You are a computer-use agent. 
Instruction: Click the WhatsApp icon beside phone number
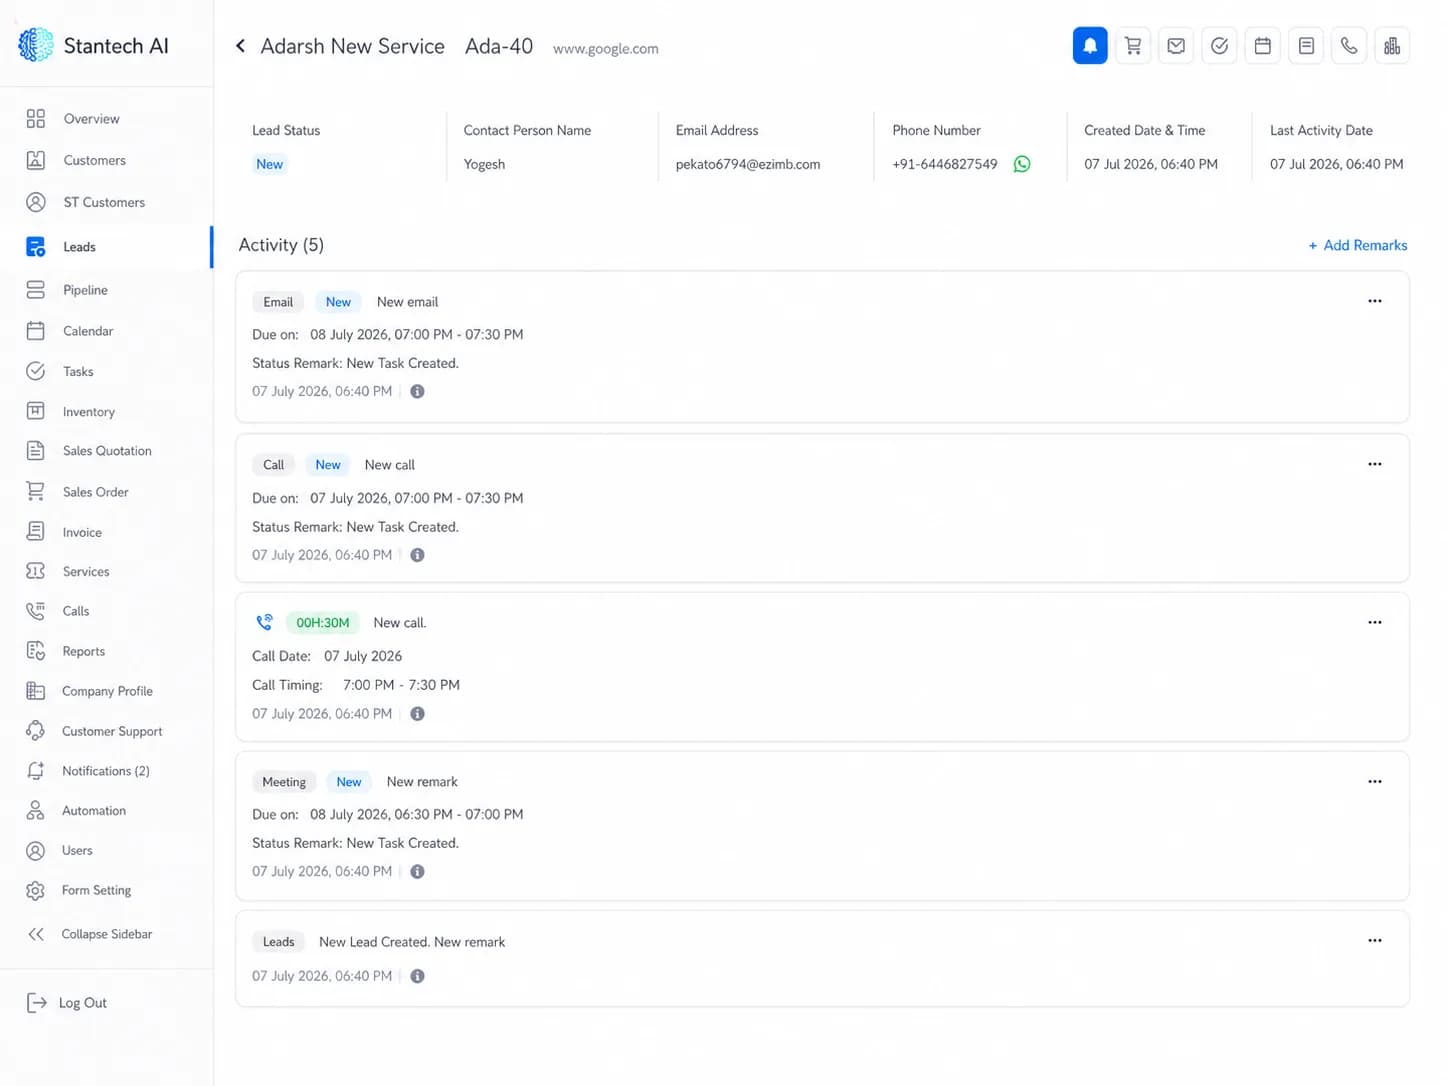(1022, 164)
